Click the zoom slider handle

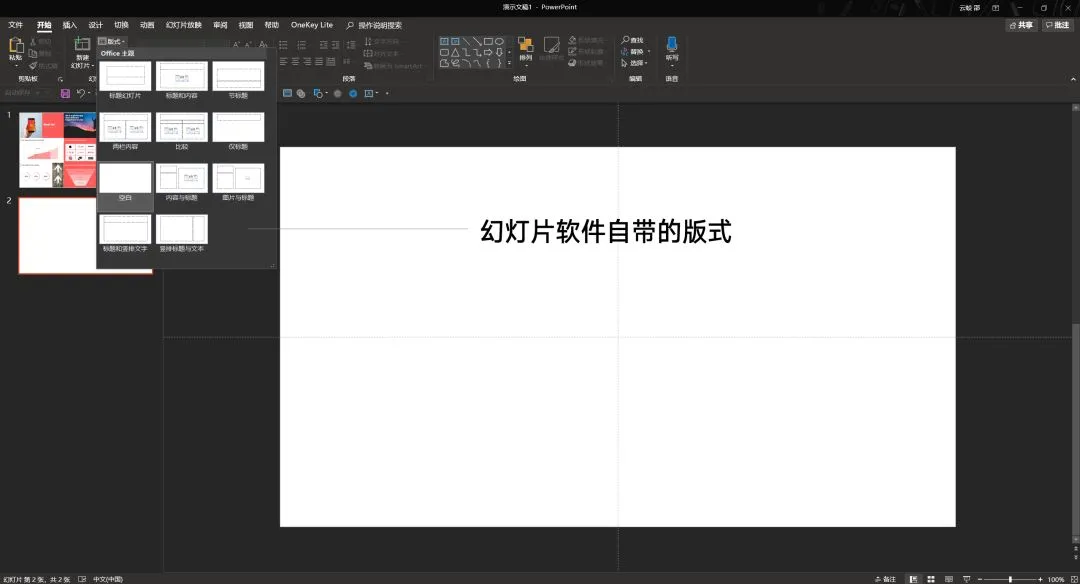tap(1010, 579)
